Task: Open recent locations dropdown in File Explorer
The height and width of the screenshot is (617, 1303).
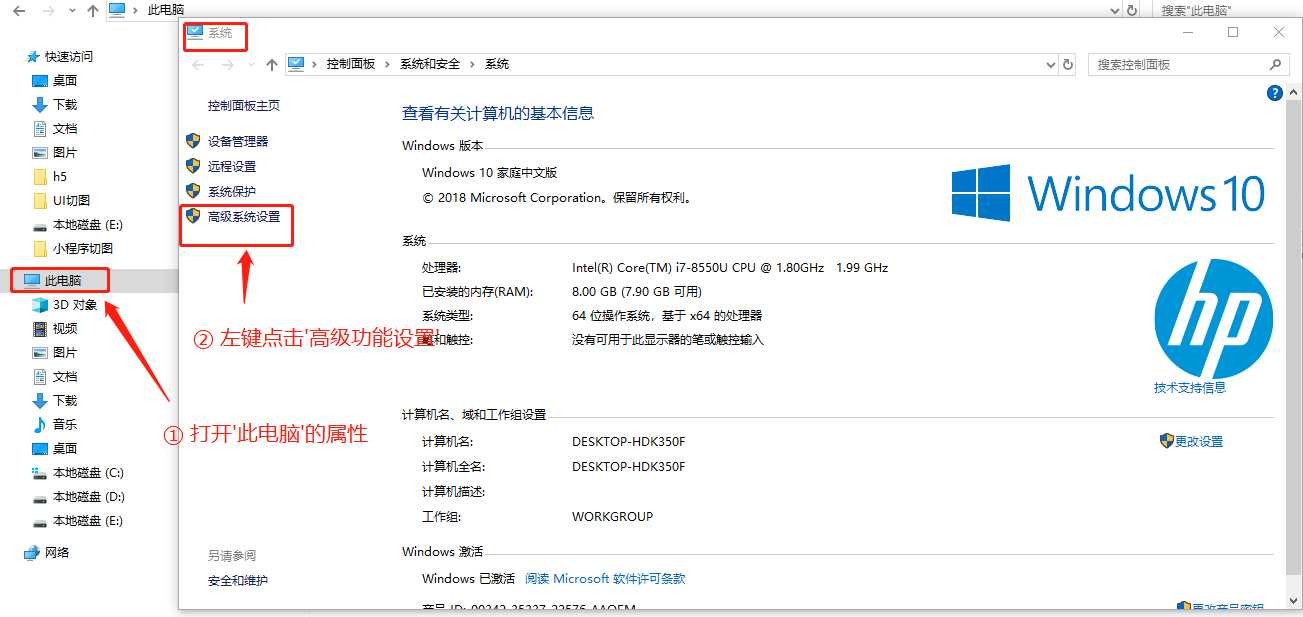Action: pyautogui.click(x=70, y=11)
